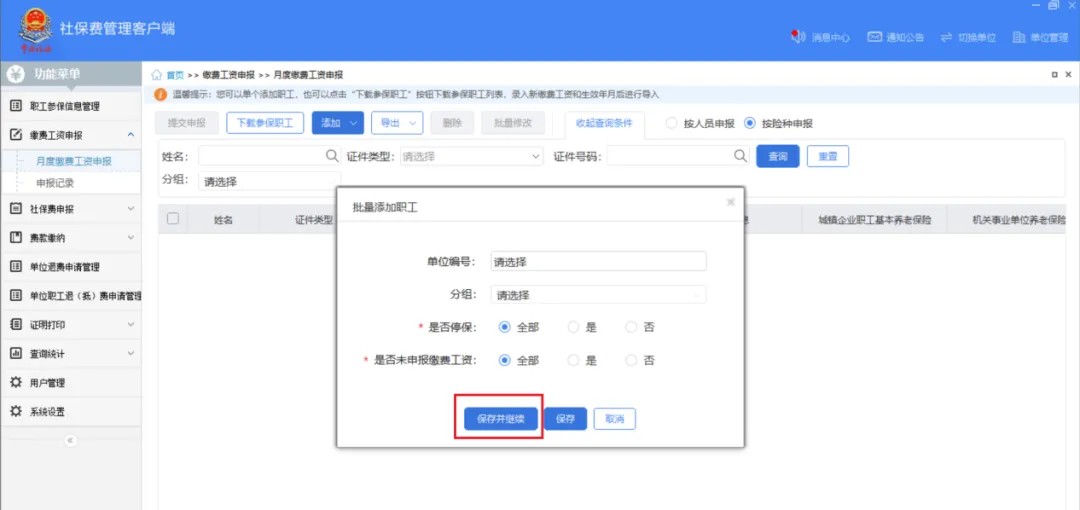
Task: Open 单位管理 unit management icon
Action: click(1019, 37)
